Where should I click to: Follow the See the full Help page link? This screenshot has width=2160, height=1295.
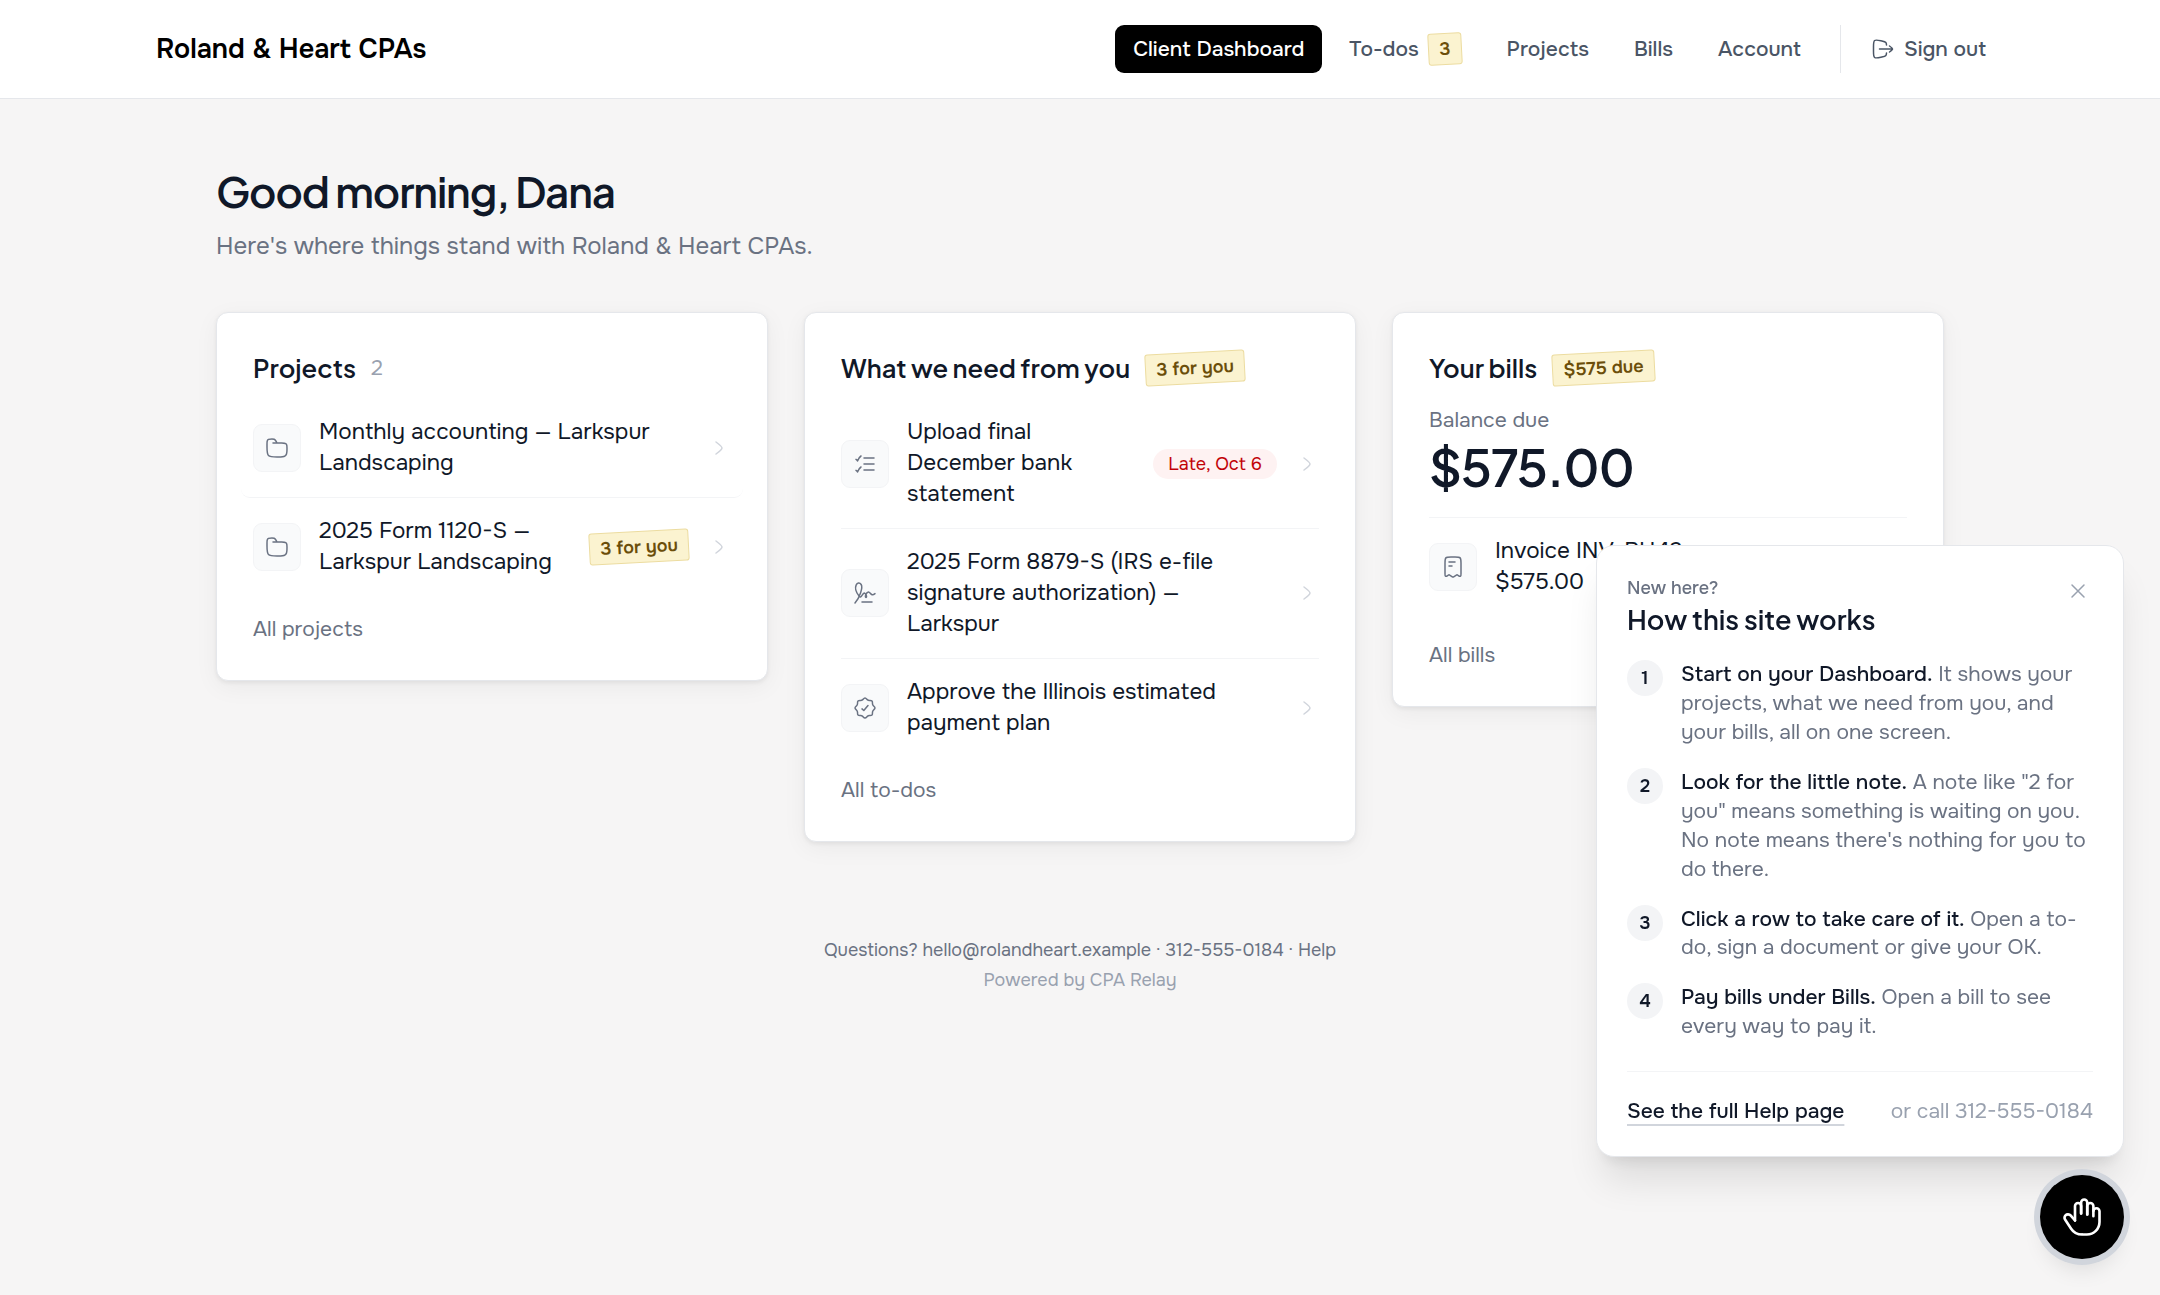click(x=1735, y=1111)
